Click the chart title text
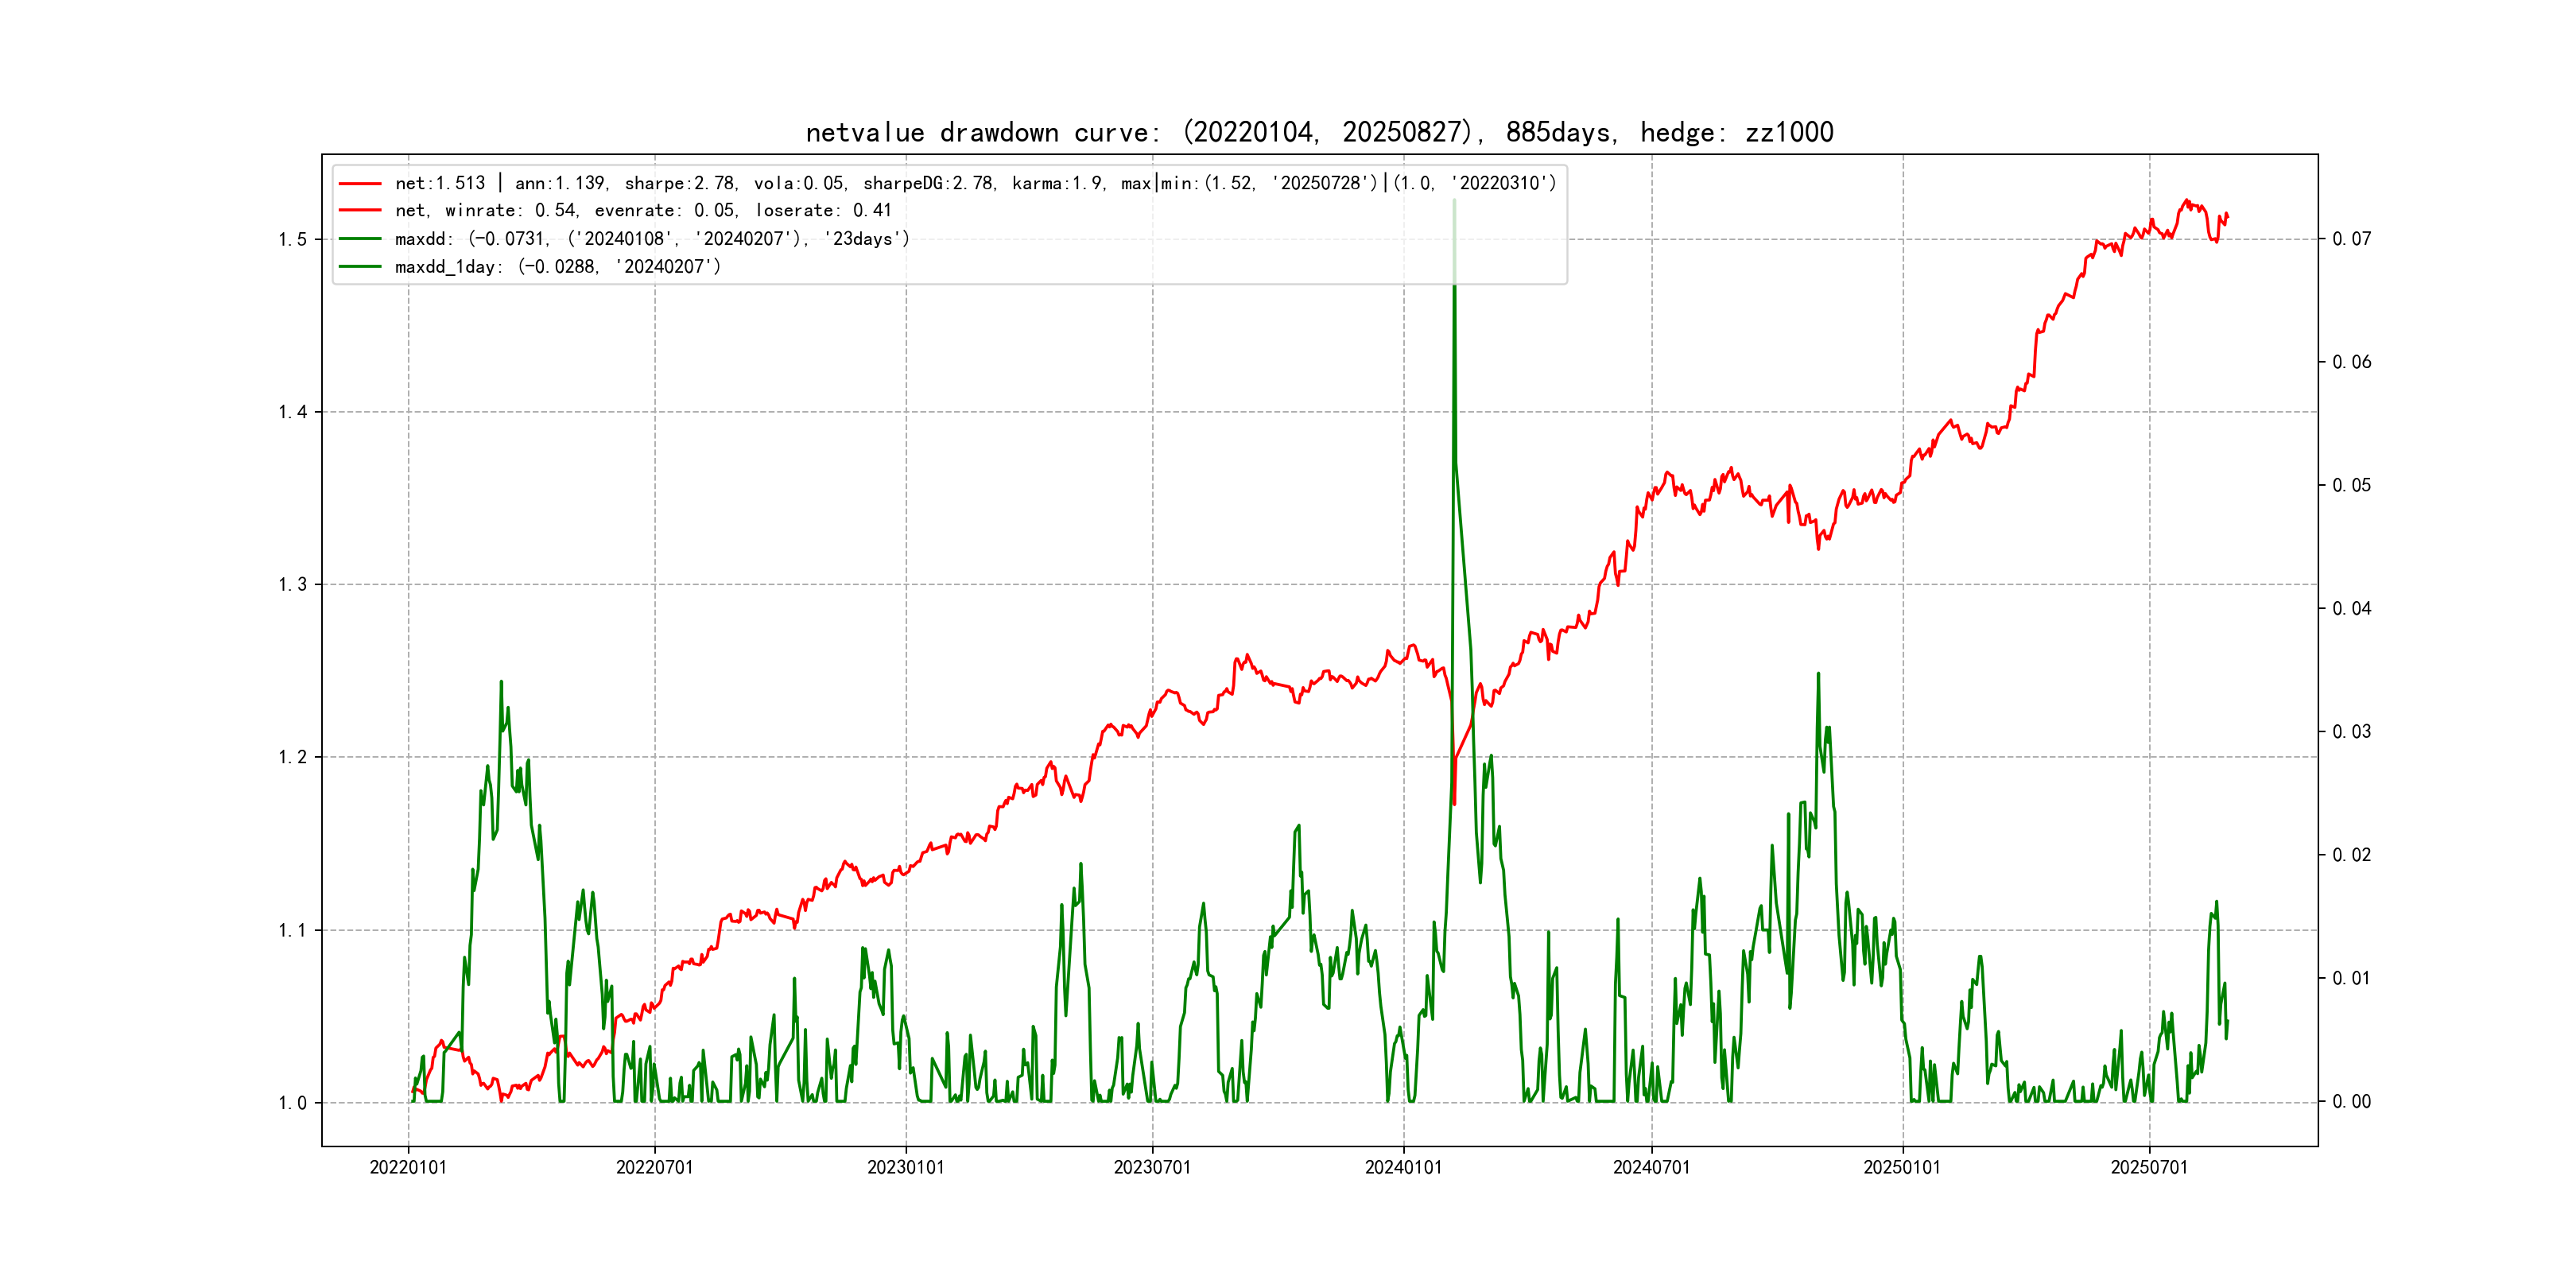The image size is (2576, 1288). pyautogui.click(x=1319, y=133)
